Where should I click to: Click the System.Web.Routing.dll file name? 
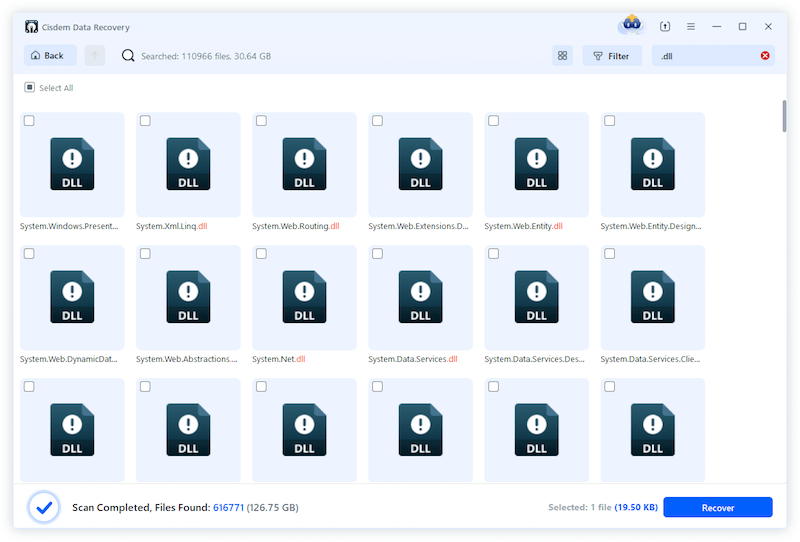[295, 226]
